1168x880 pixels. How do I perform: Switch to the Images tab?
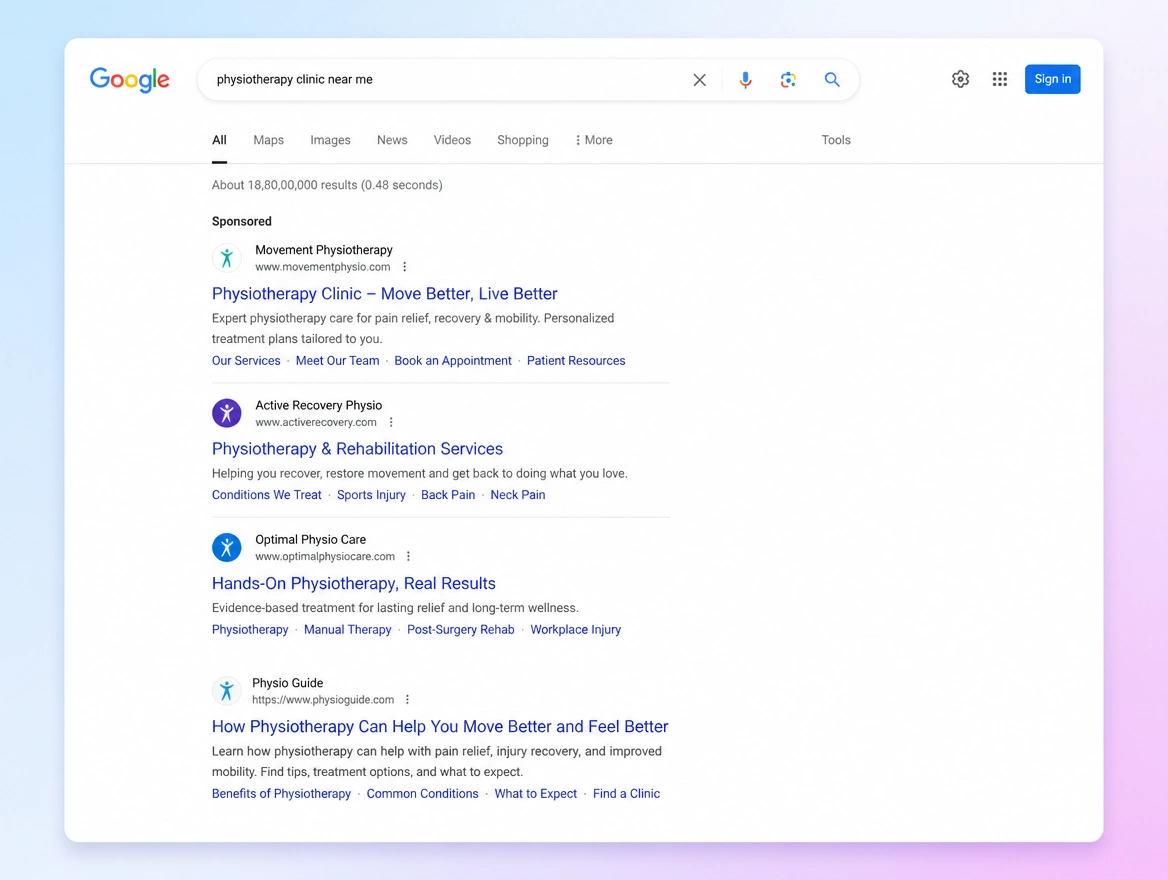[x=330, y=140]
